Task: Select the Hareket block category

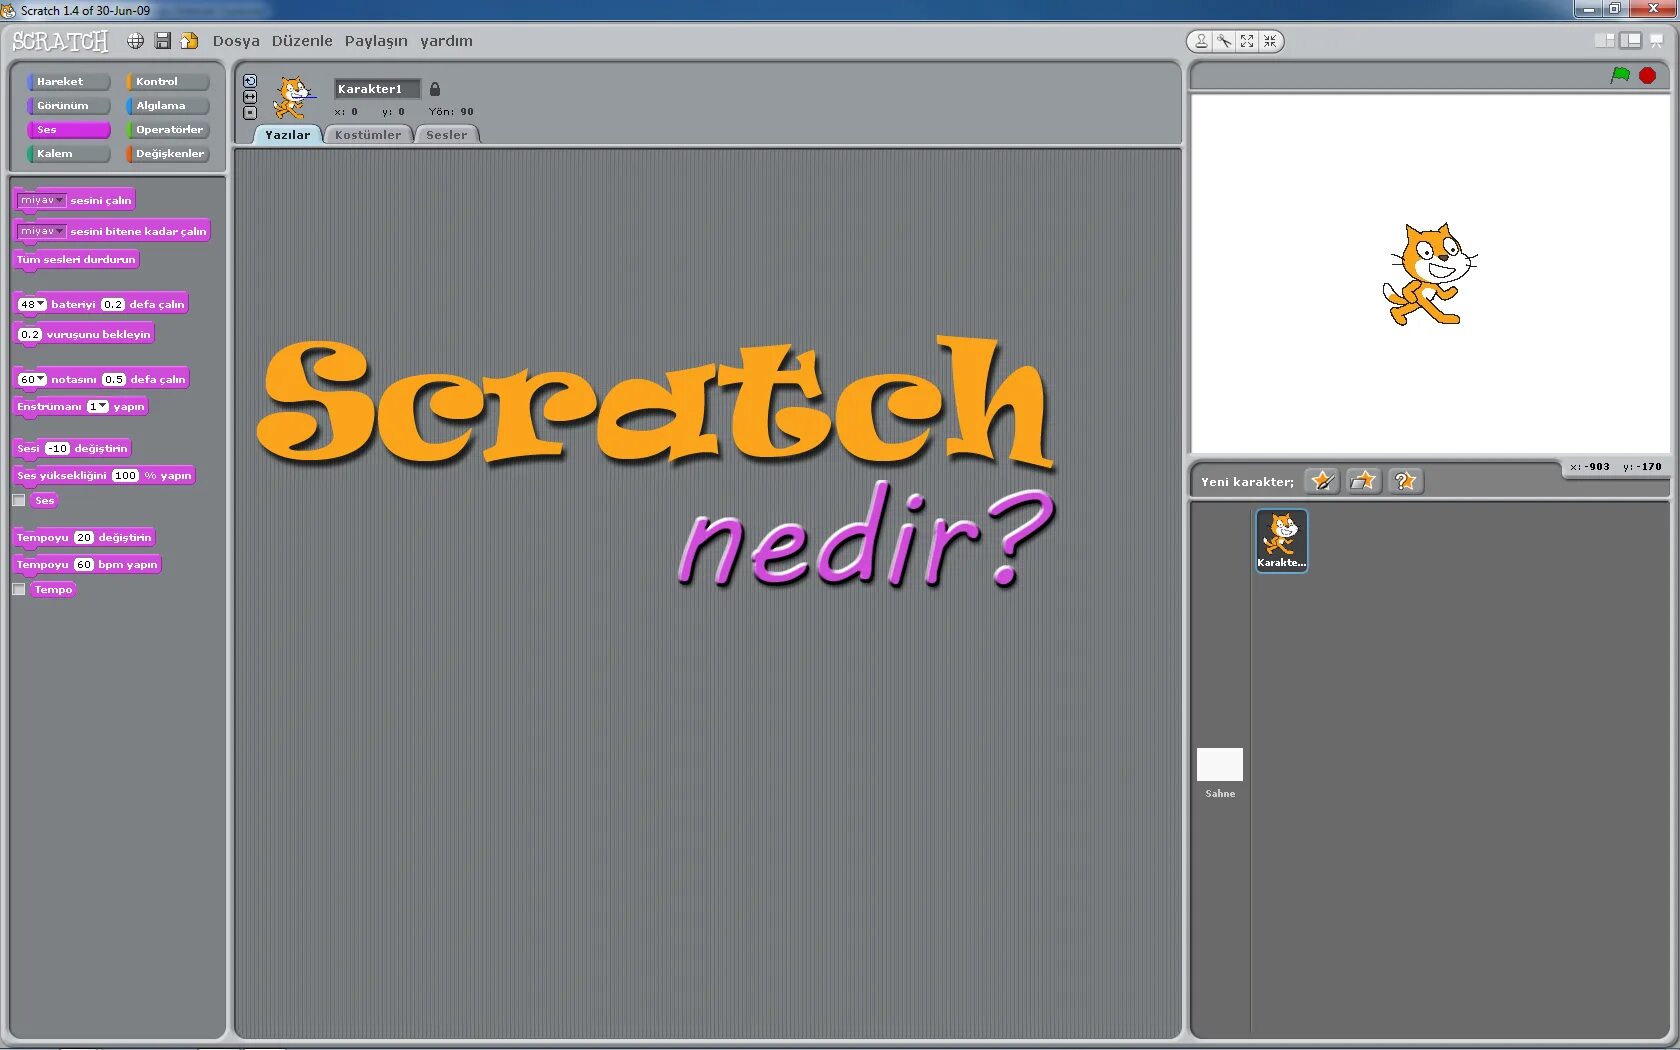Action: [68, 82]
